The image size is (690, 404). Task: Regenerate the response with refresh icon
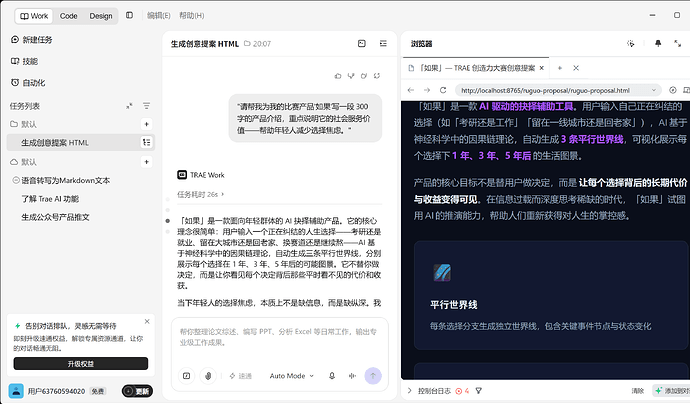coord(377,76)
